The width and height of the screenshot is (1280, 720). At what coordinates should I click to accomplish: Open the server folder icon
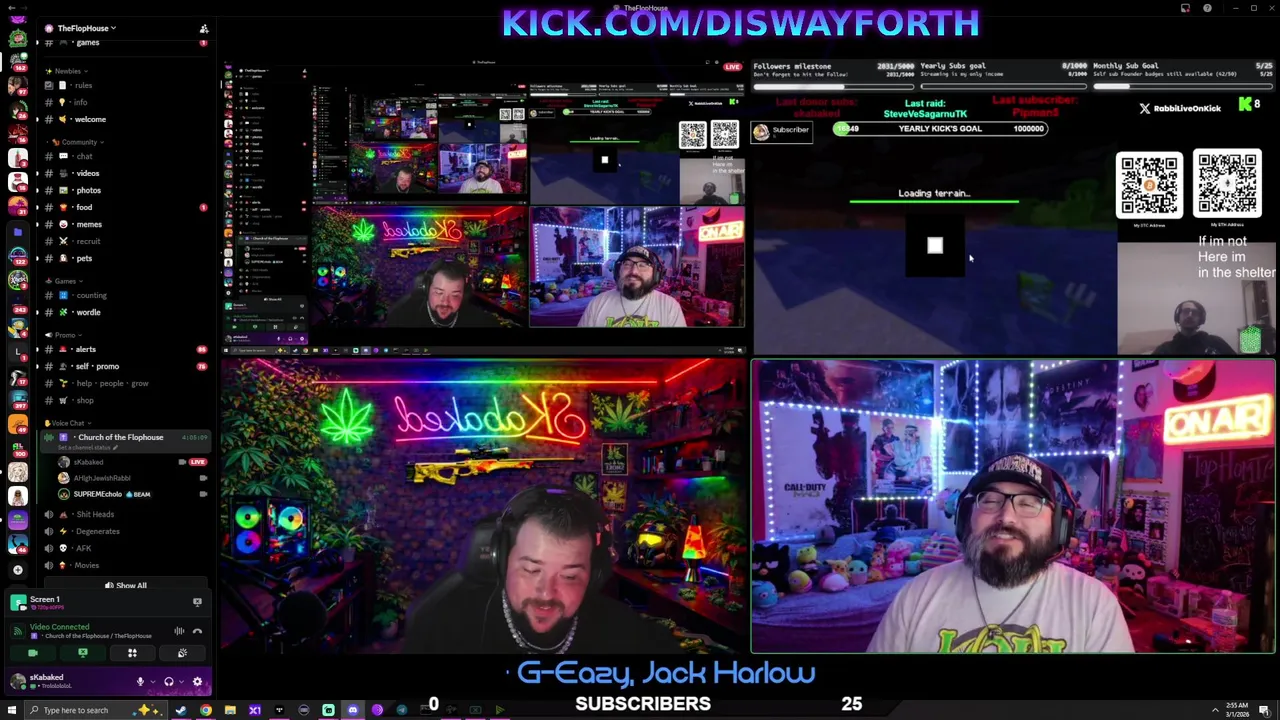click(17, 232)
